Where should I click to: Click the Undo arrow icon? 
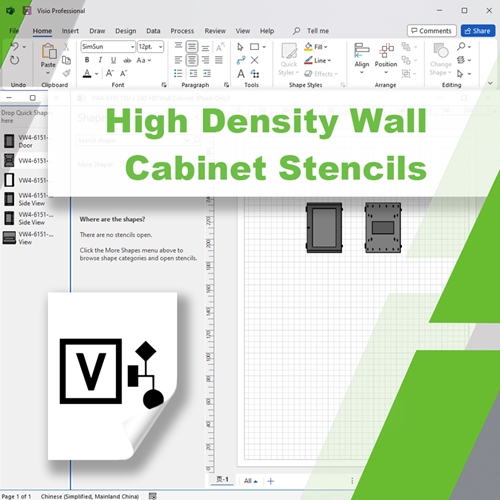[15, 46]
